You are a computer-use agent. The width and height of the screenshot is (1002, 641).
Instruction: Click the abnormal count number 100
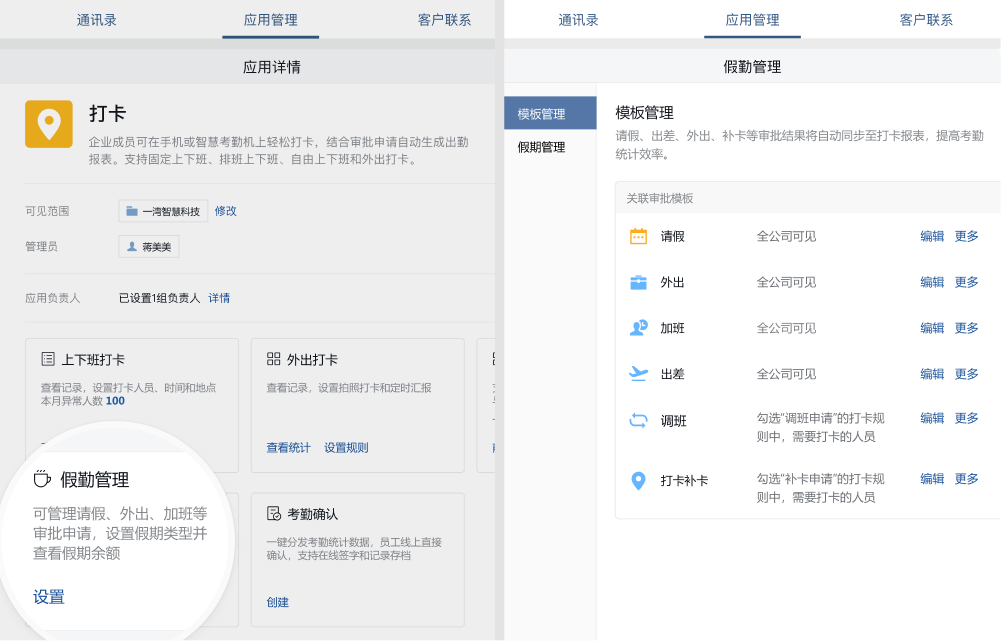point(115,401)
